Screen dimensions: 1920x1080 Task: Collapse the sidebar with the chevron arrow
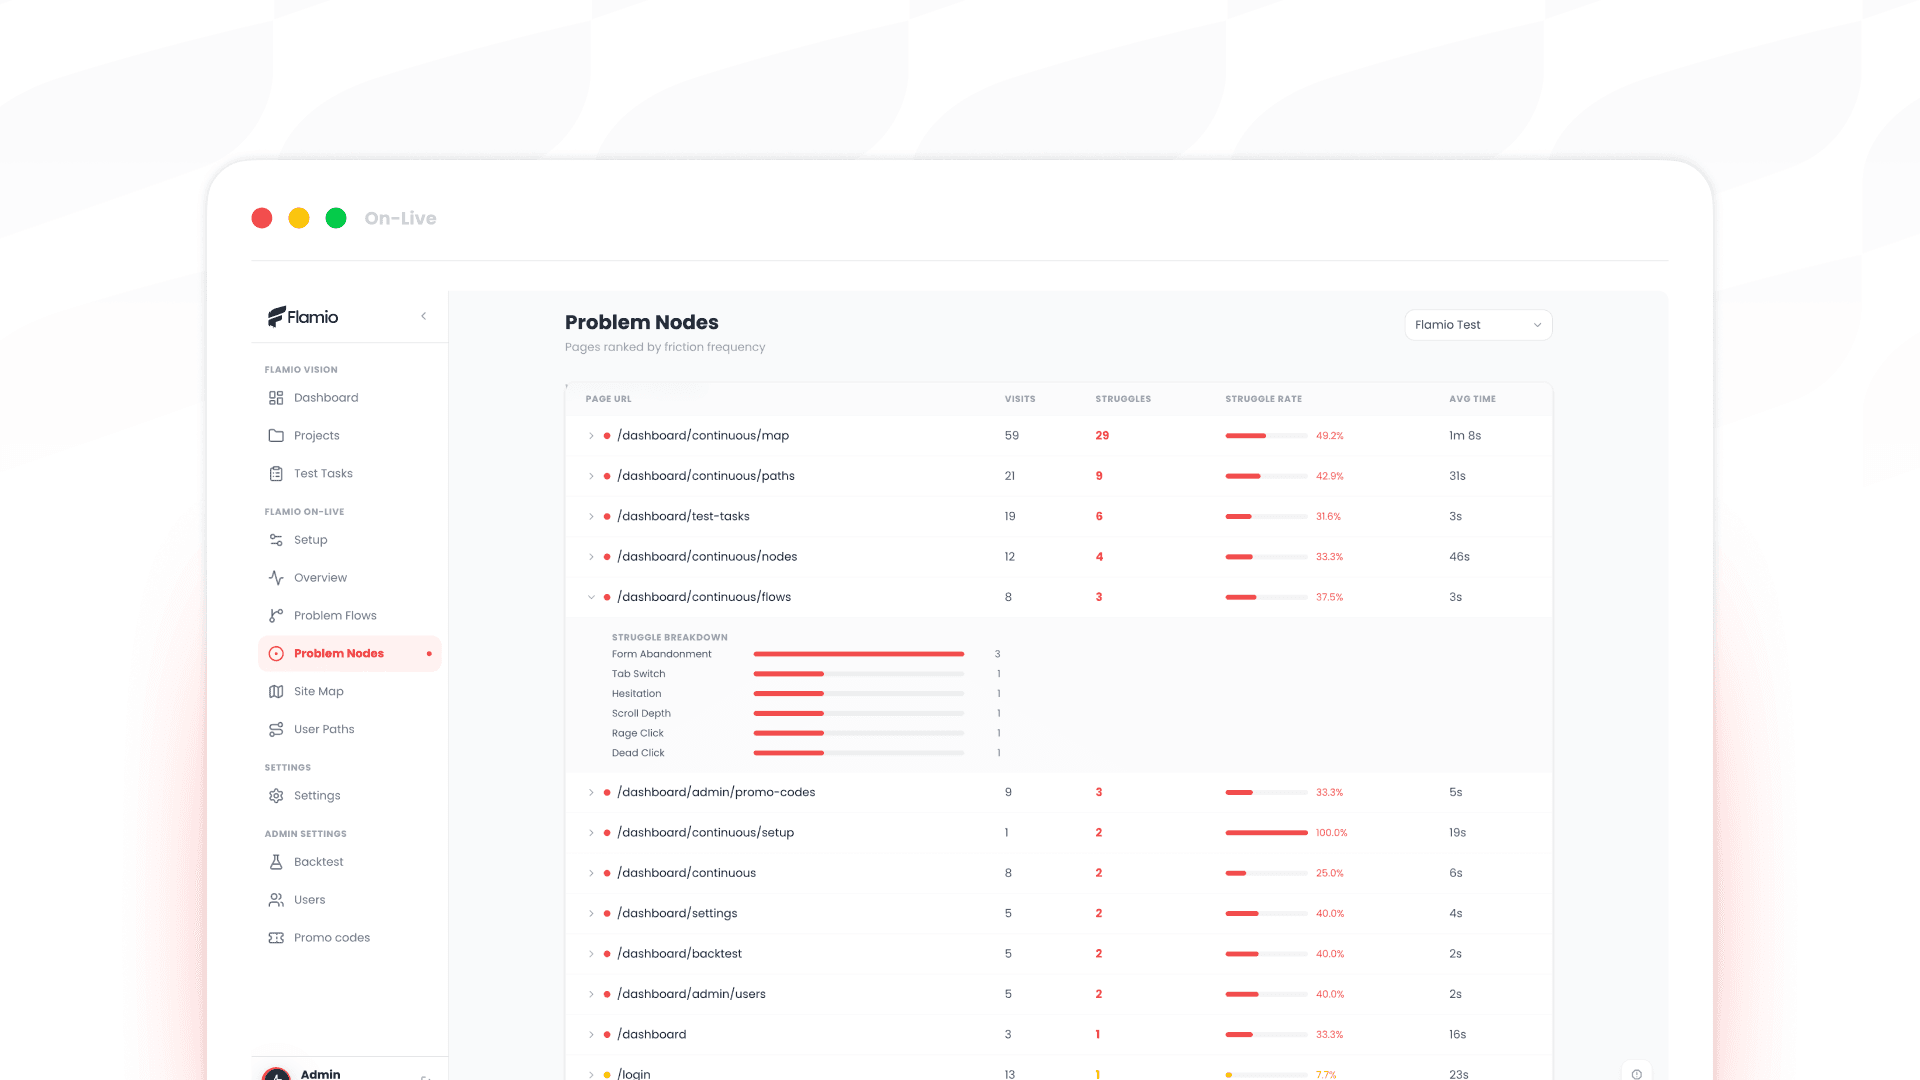click(424, 316)
